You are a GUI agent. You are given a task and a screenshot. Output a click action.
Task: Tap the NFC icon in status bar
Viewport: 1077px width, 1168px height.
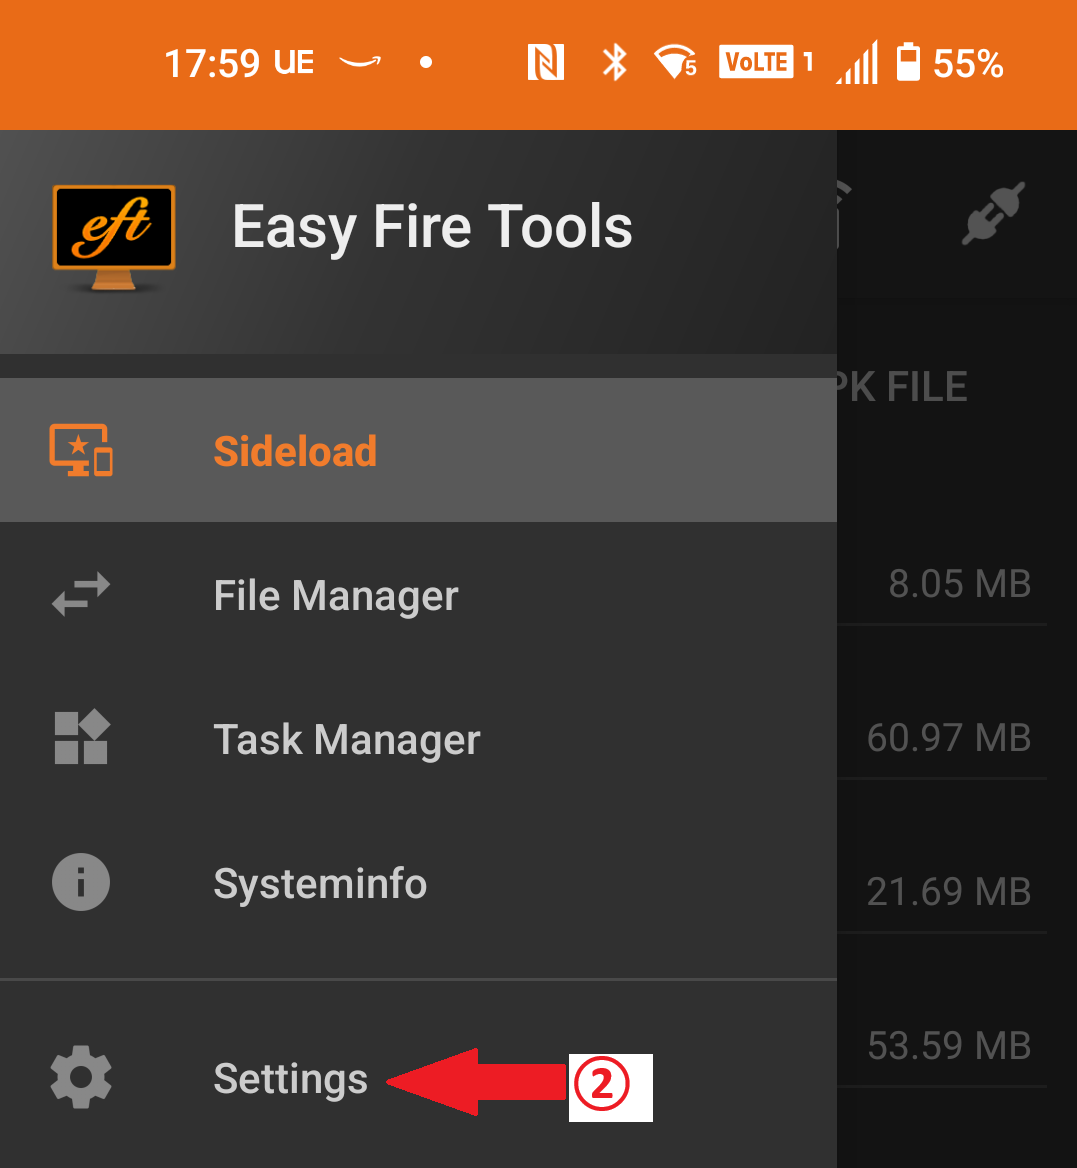tap(545, 62)
